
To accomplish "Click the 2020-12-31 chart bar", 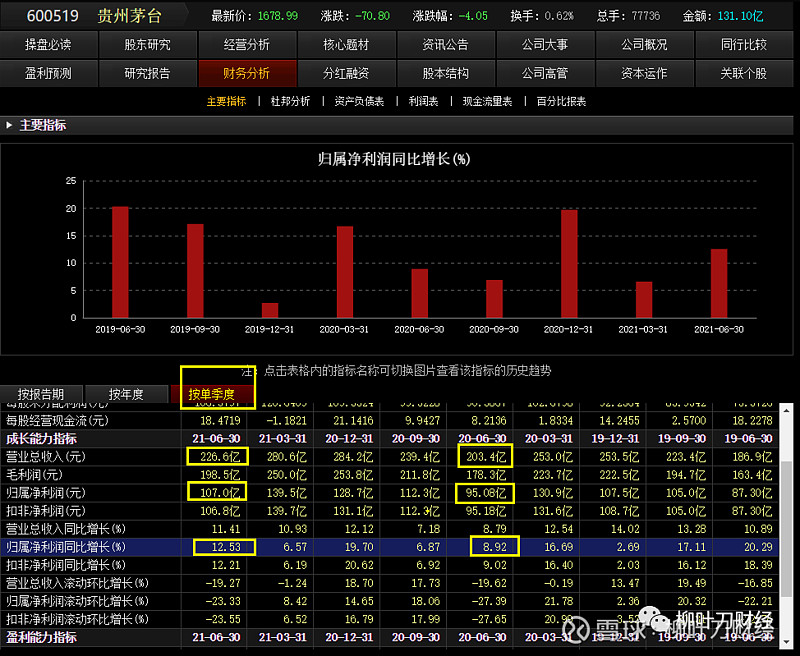I will (x=569, y=264).
